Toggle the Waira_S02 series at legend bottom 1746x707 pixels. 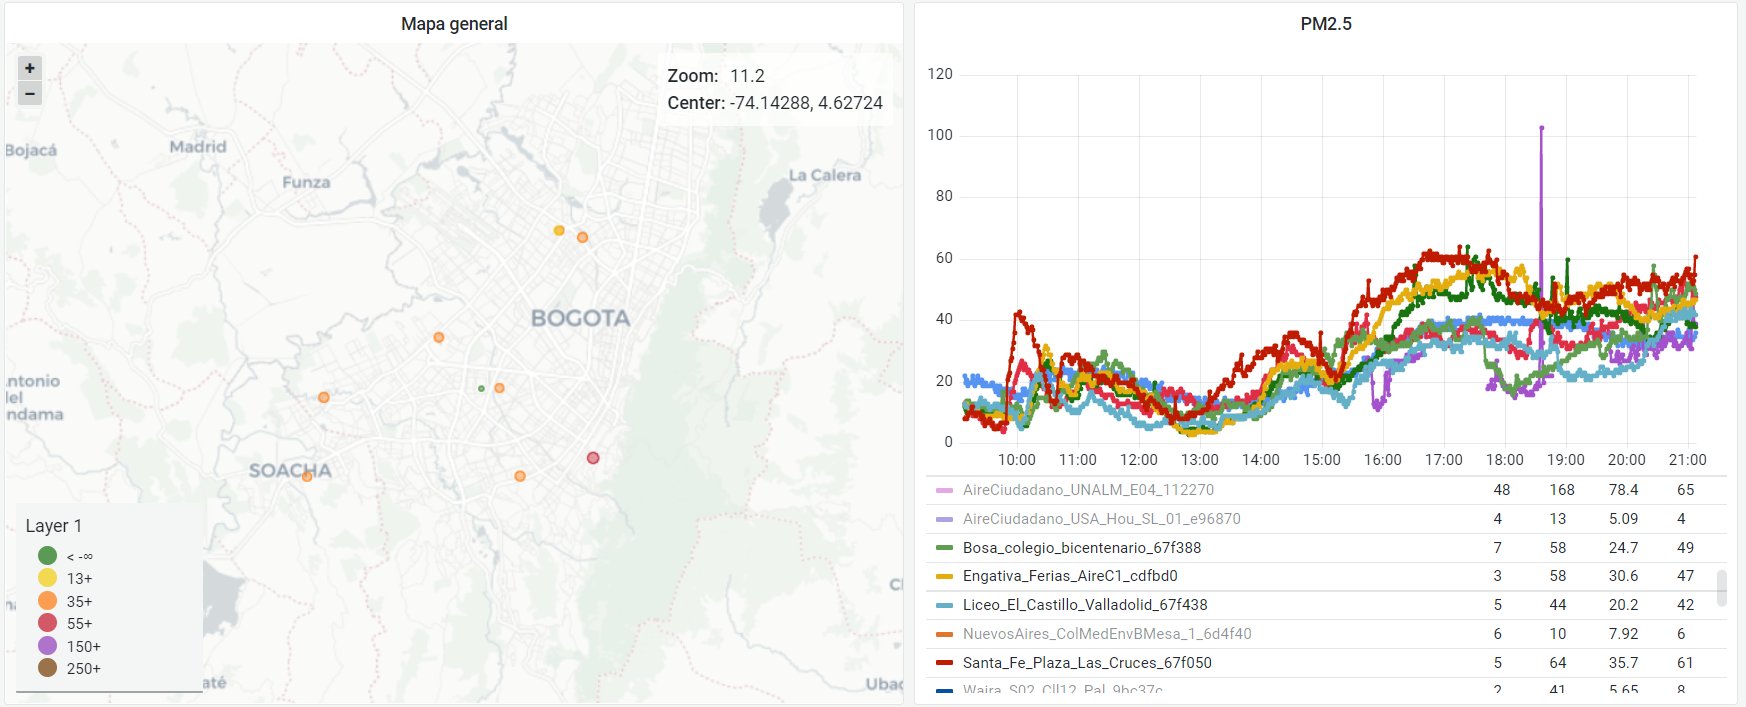[1062, 690]
